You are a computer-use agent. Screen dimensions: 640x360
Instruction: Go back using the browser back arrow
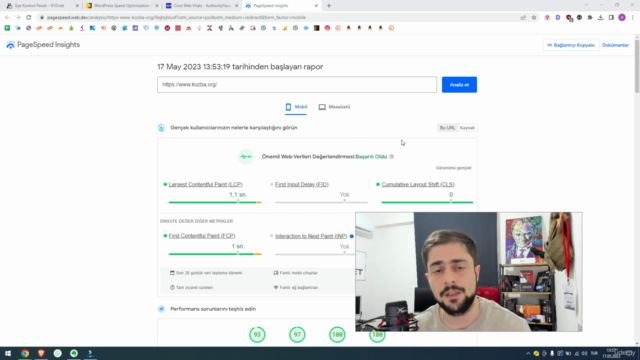(7, 18)
